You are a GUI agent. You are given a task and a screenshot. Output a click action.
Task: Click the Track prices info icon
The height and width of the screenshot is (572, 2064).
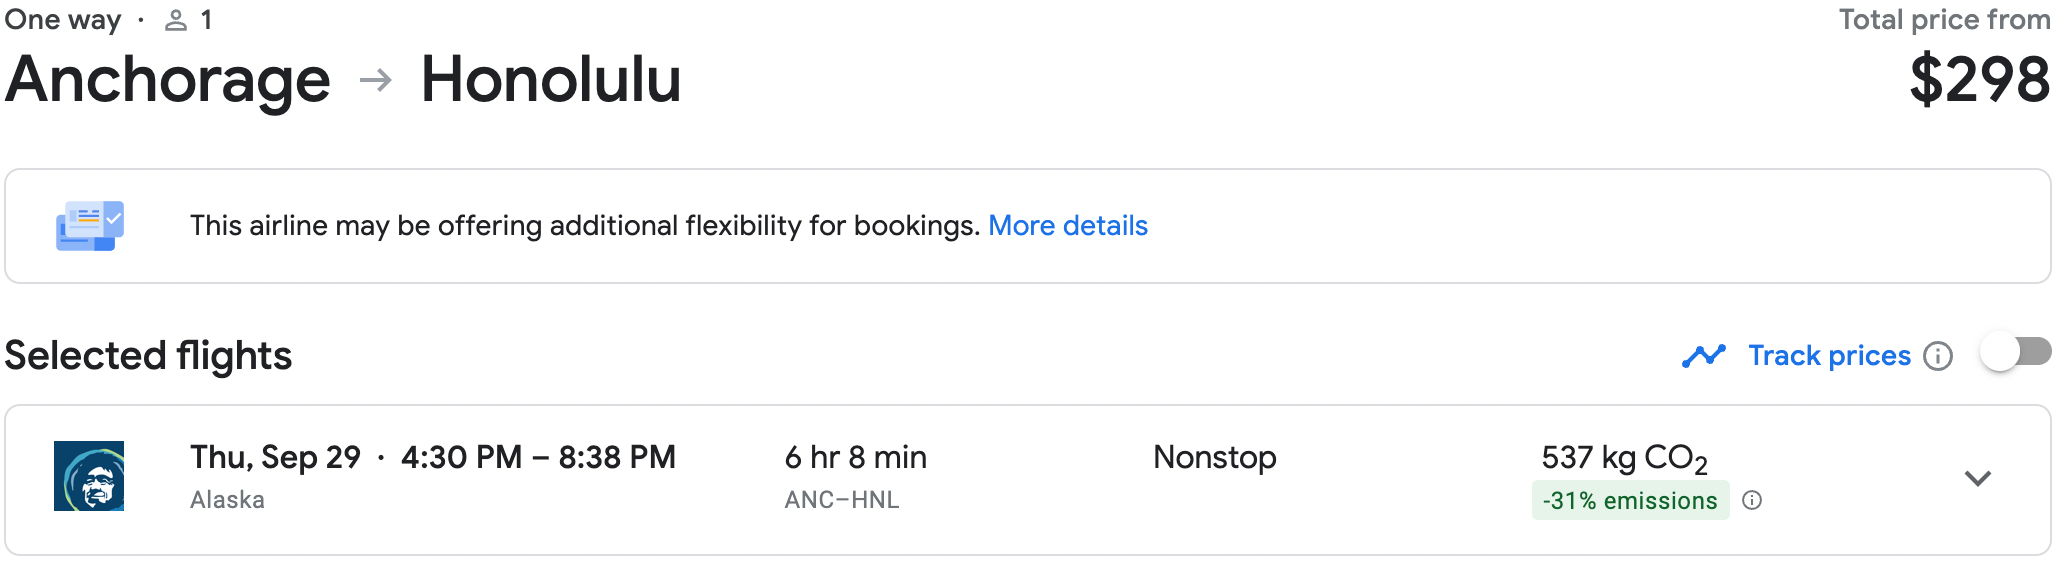(x=1938, y=356)
